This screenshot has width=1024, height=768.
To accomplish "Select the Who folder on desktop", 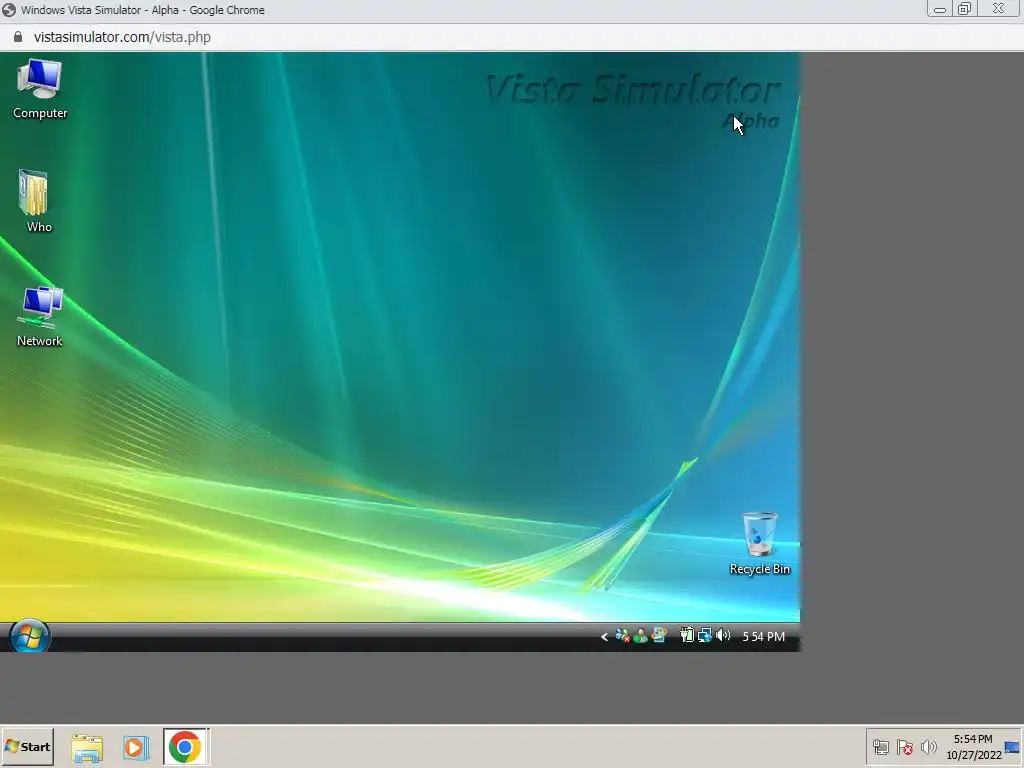I will (38, 201).
